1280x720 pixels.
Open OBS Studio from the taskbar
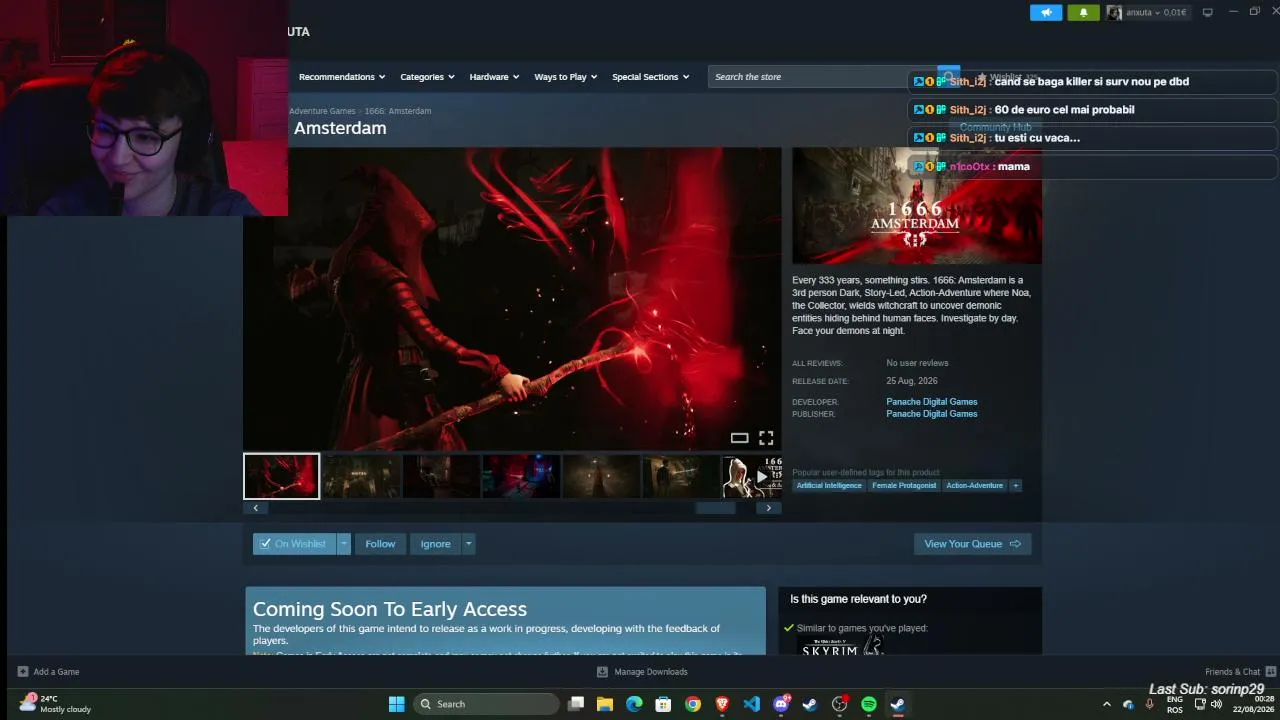839,704
